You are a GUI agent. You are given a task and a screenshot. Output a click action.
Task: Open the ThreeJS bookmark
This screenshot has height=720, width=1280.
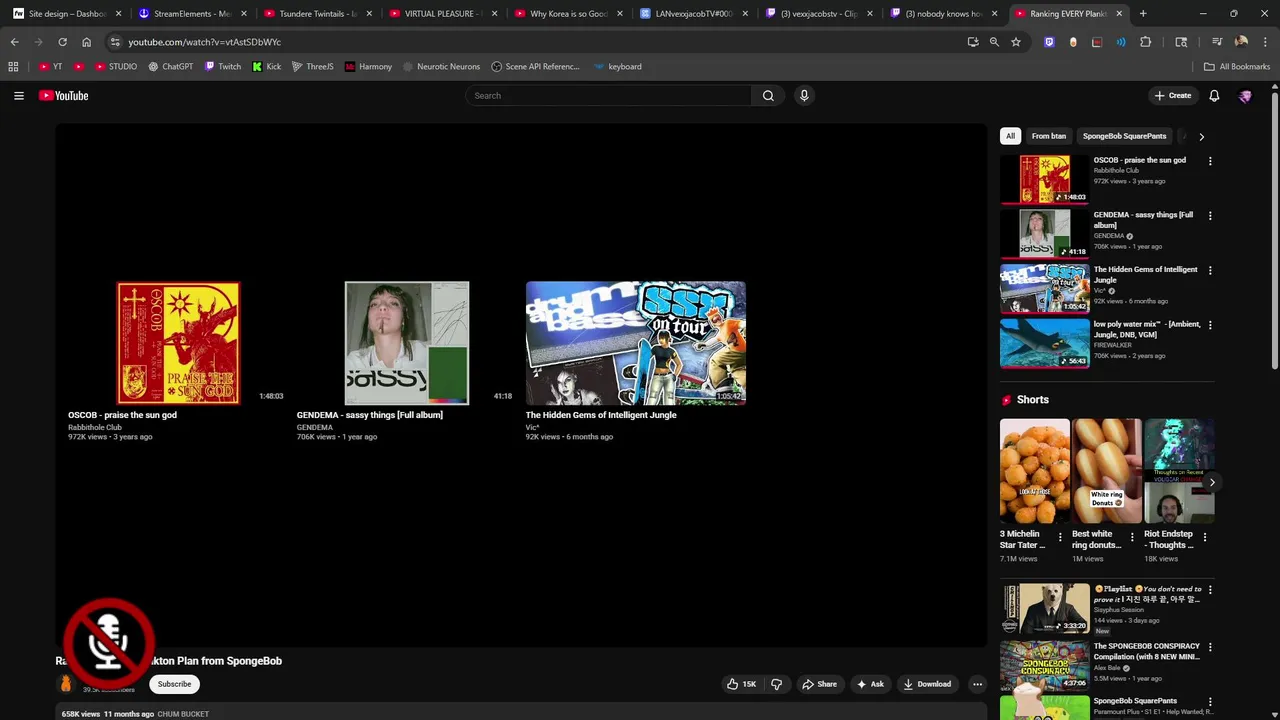pos(313,66)
